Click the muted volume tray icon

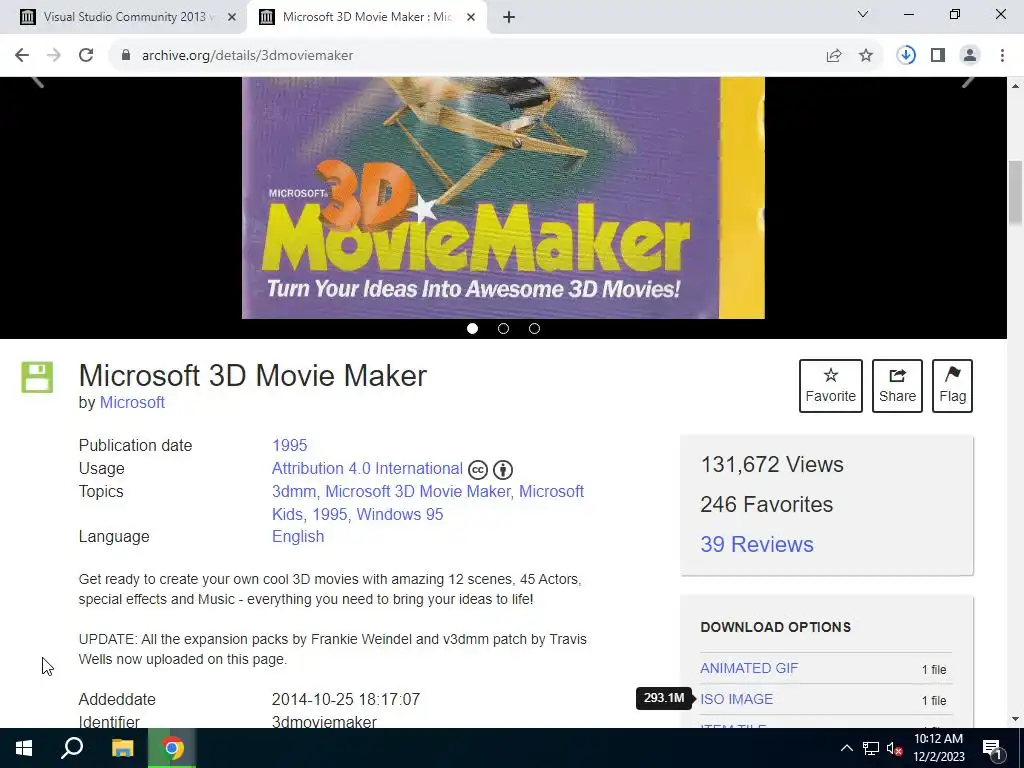[894, 748]
